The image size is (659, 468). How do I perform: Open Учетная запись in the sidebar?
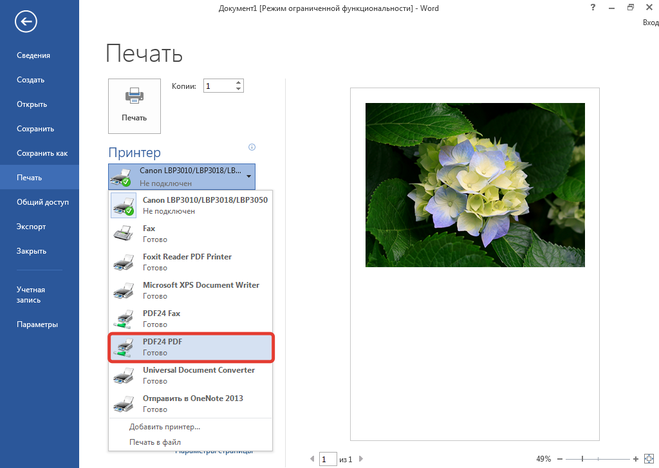(31, 294)
